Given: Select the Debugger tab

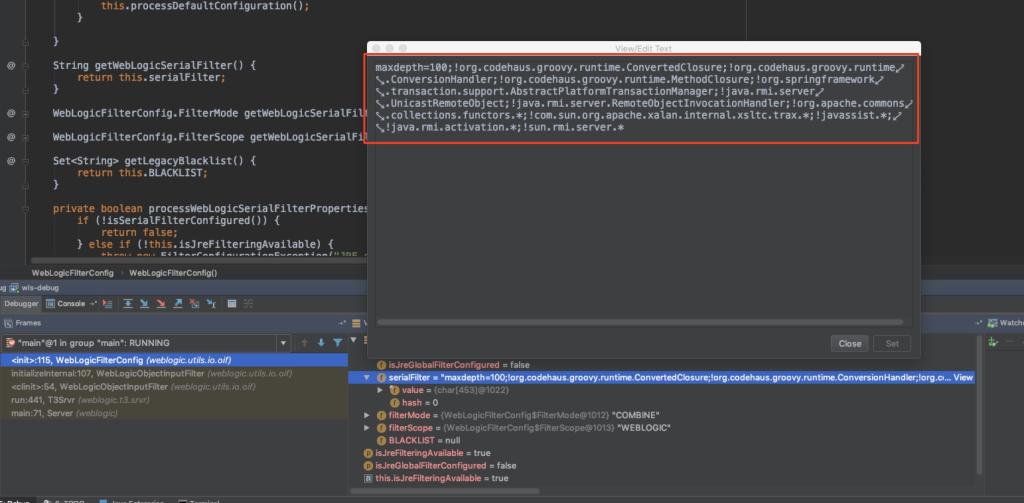Looking at the screenshot, I should coord(21,303).
